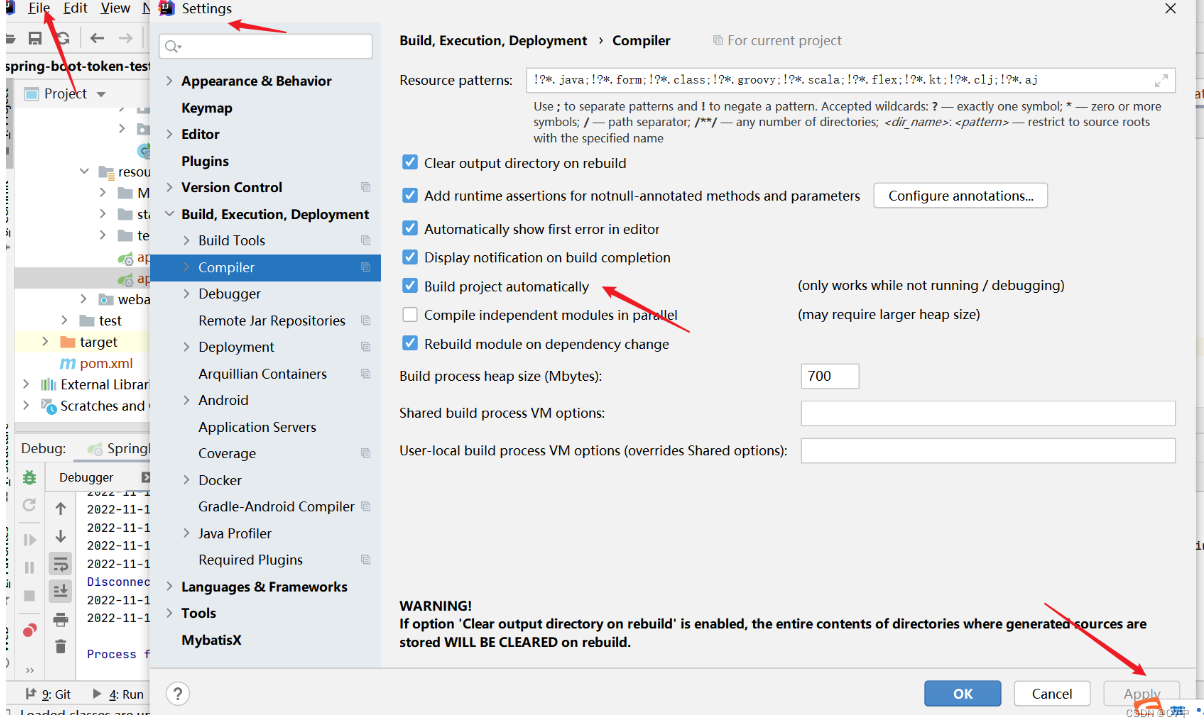Click the Apply button
The image size is (1204, 728).
click(1142, 693)
